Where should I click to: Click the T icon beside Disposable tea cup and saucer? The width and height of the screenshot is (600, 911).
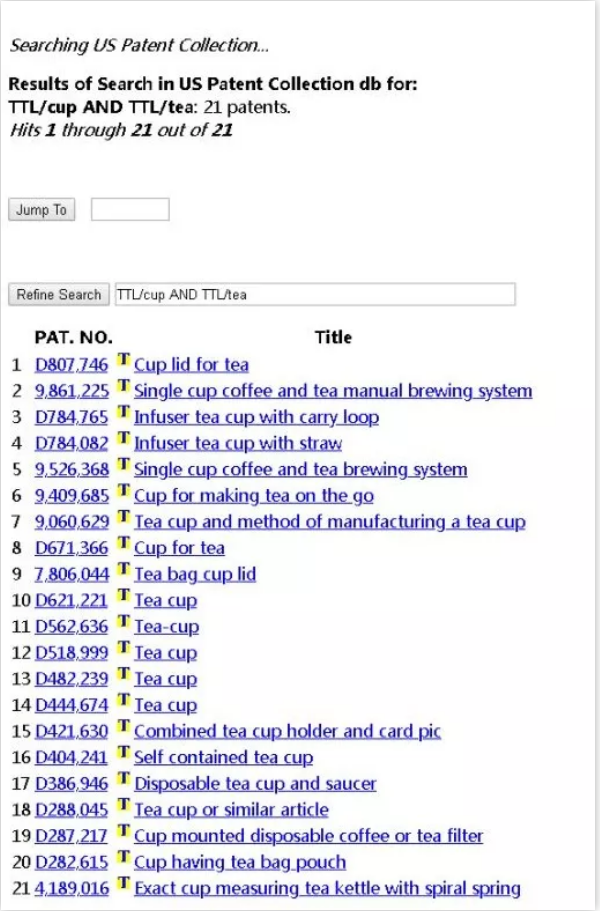tap(124, 782)
